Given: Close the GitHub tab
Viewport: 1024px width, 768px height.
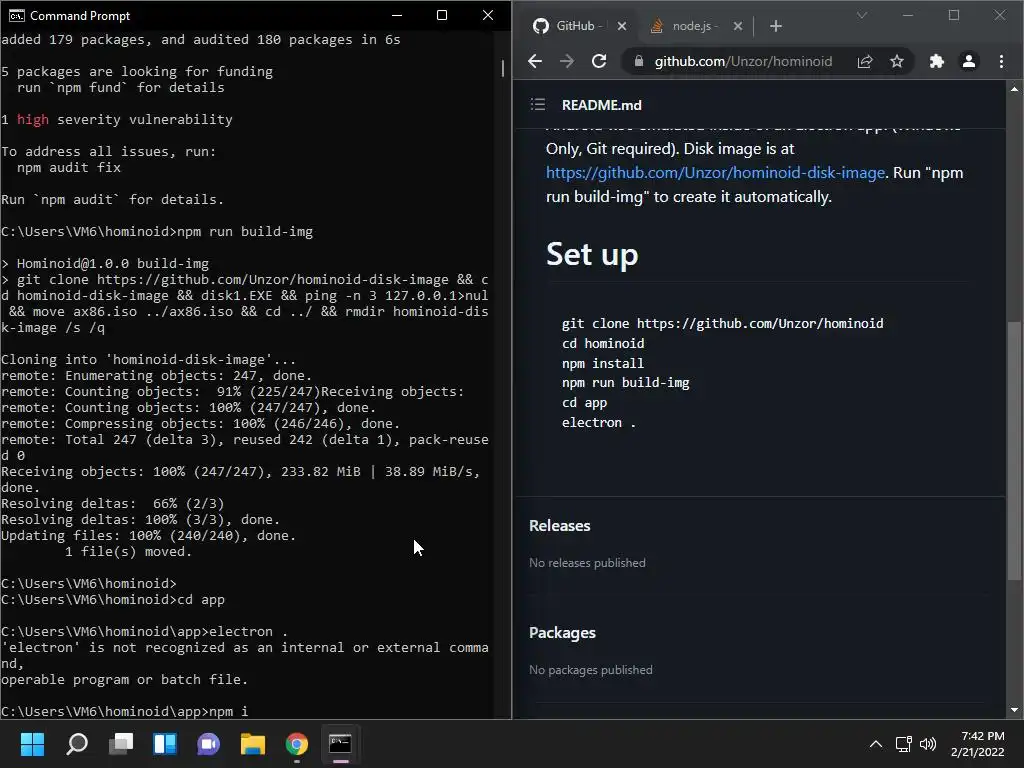Looking at the screenshot, I should 622,26.
